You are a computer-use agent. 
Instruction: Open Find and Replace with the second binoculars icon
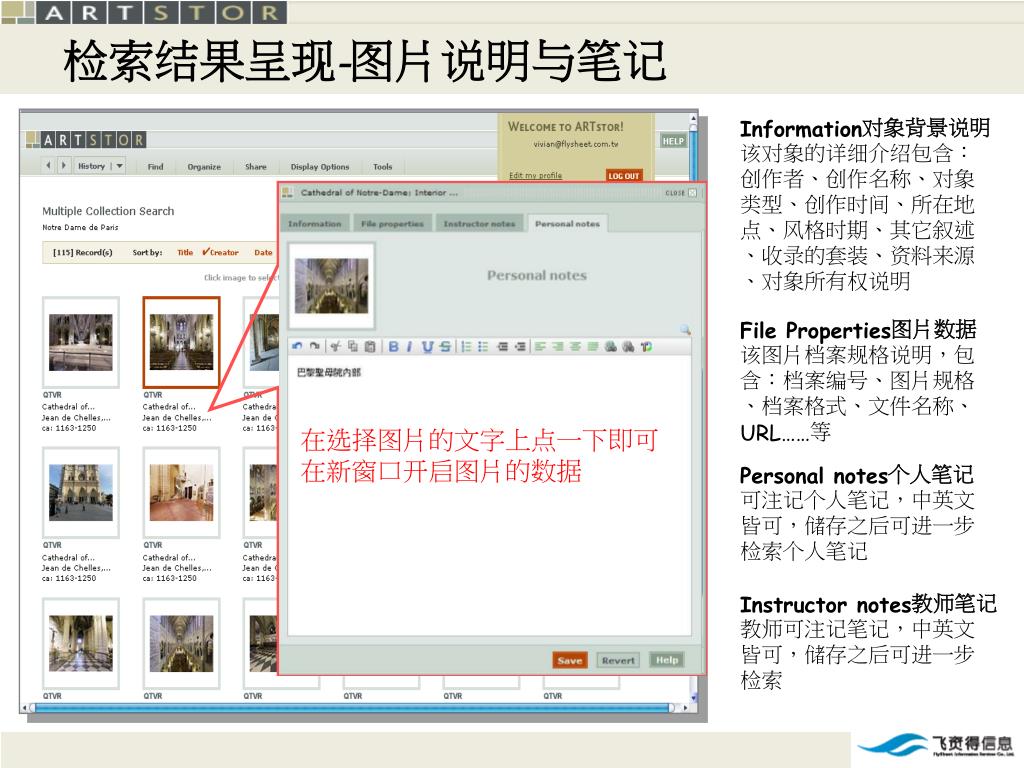click(x=628, y=346)
